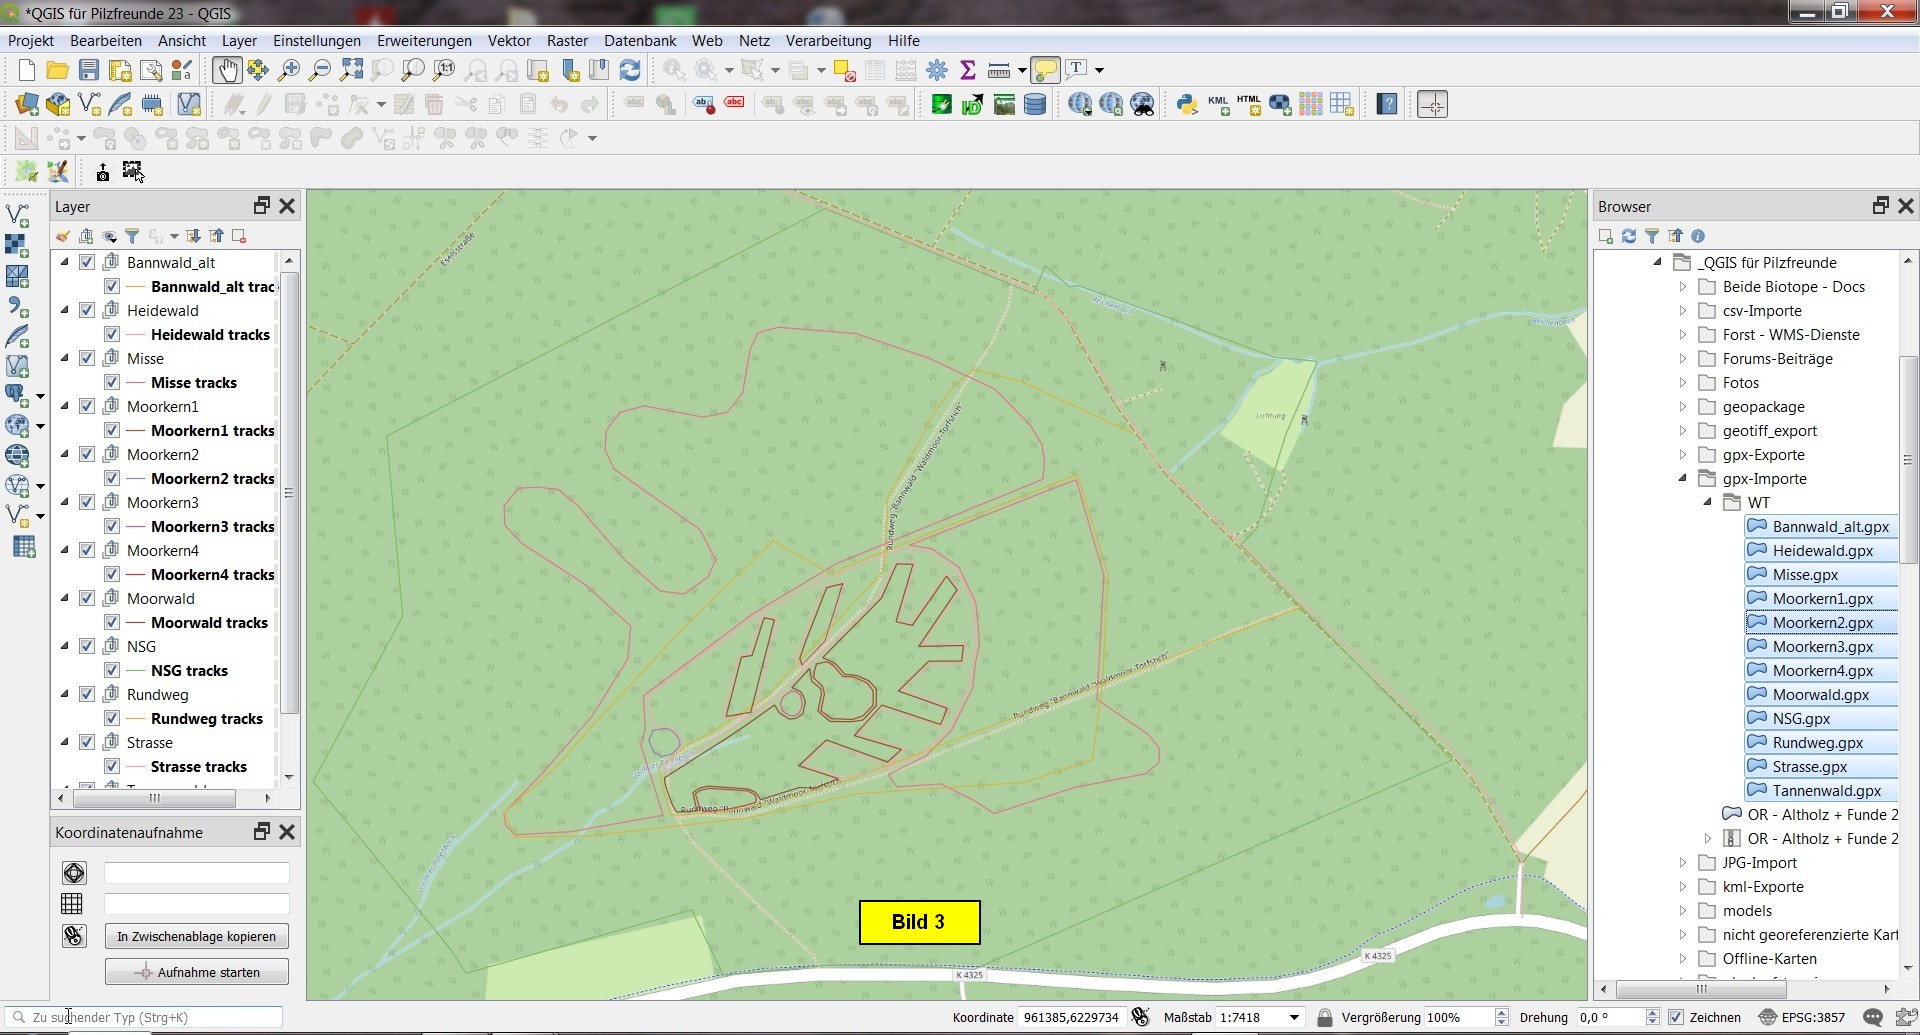Open the Vektor menu
The image size is (1920, 1035).
508,41
